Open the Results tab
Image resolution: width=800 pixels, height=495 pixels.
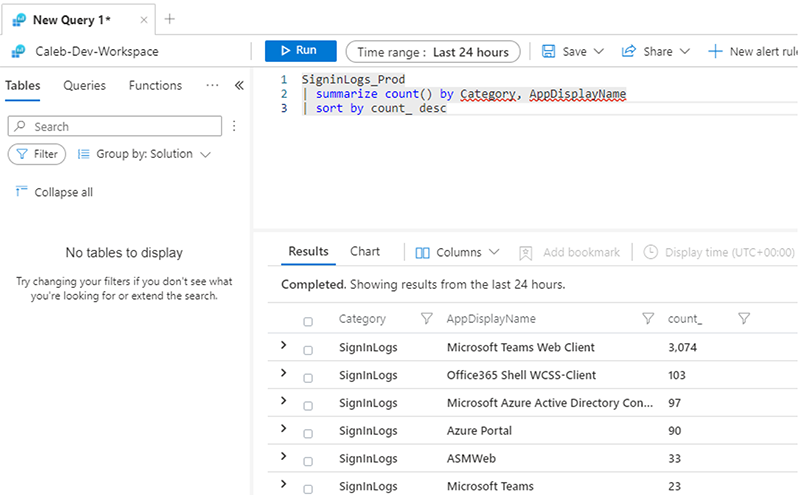tap(308, 251)
